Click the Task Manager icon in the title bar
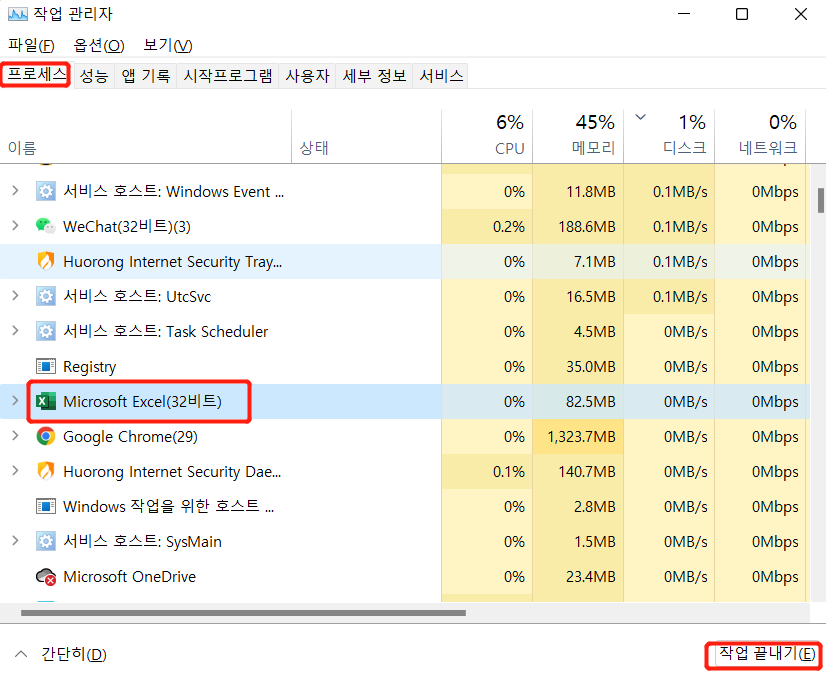This screenshot has width=826, height=678. [x=15, y=14]
